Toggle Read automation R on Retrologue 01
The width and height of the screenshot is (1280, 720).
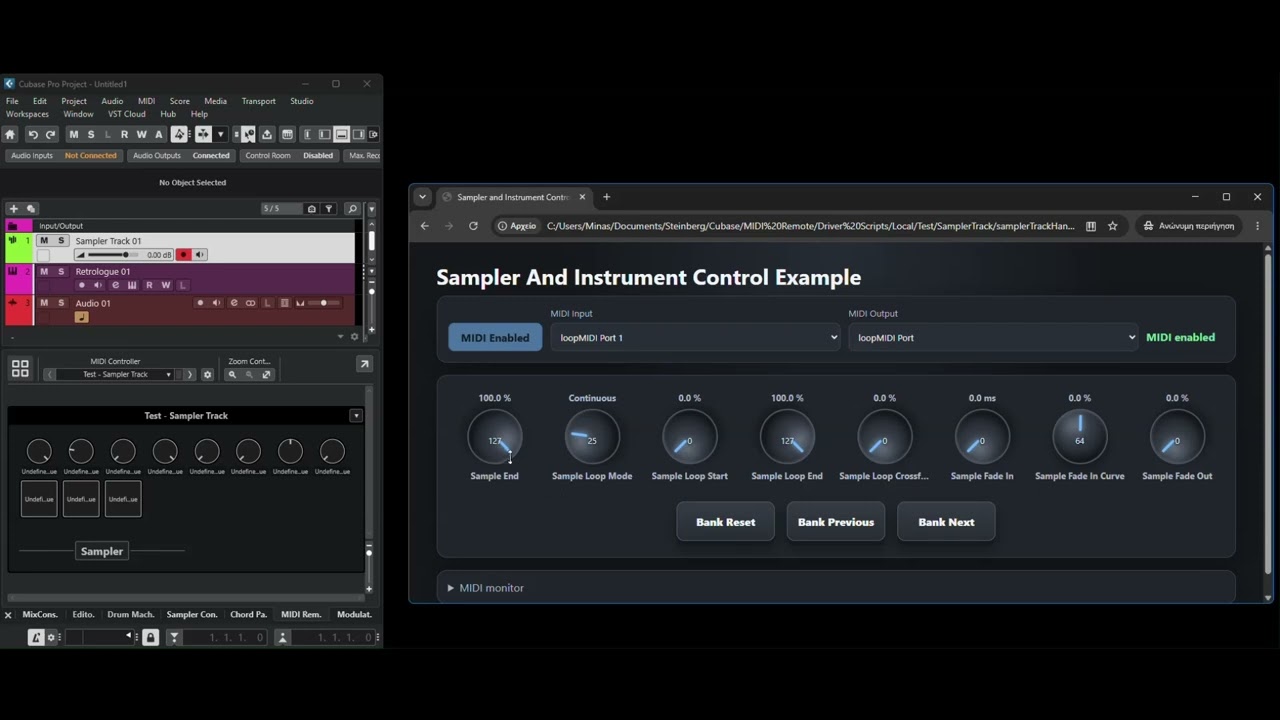coord(149,285)
